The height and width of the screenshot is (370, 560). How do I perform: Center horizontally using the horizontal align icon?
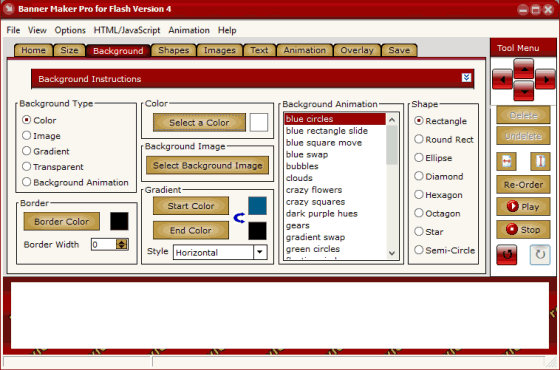click(506, 161)
